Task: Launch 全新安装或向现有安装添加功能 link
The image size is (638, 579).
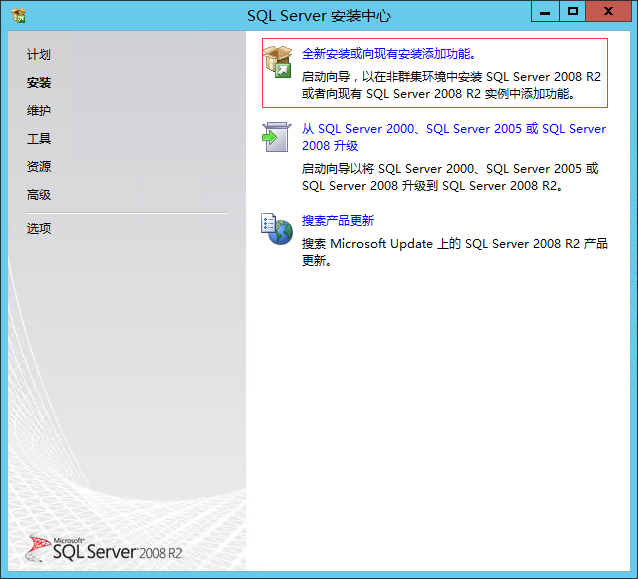Action: (x=389, y=54)
